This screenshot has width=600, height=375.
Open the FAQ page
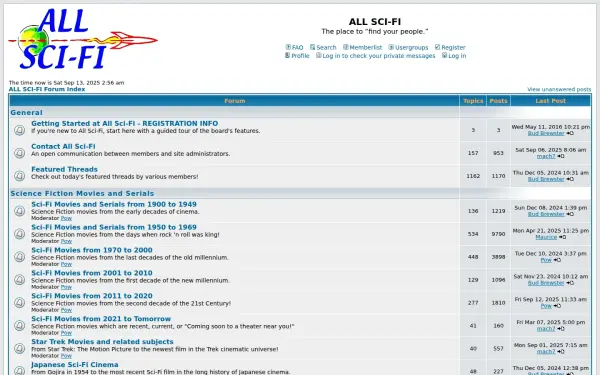pyautogui.click(x=297, y=47)
